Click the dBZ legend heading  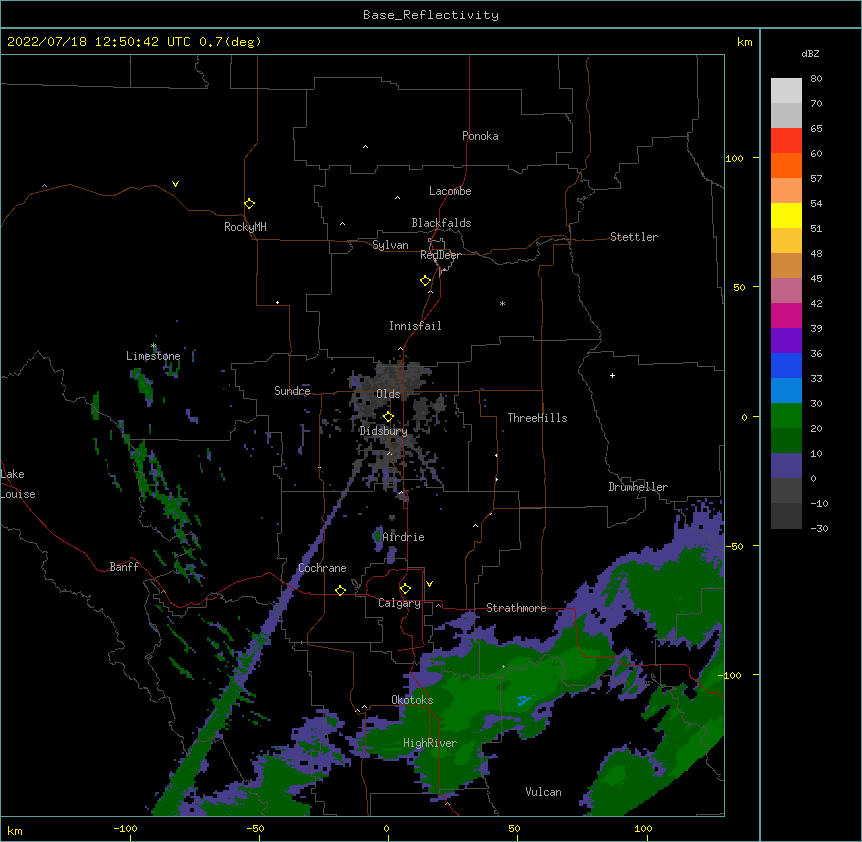click(x=810, y=53)
